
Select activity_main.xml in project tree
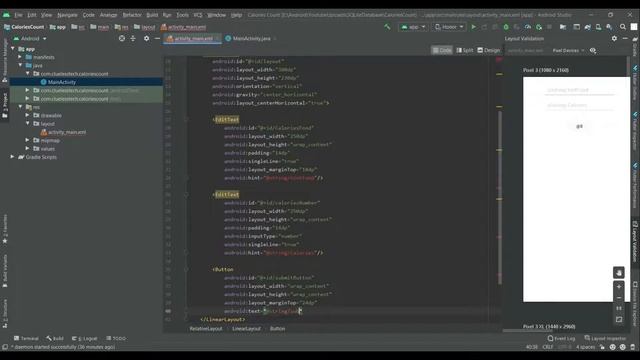pyautogui.click(x=67, y=132)
